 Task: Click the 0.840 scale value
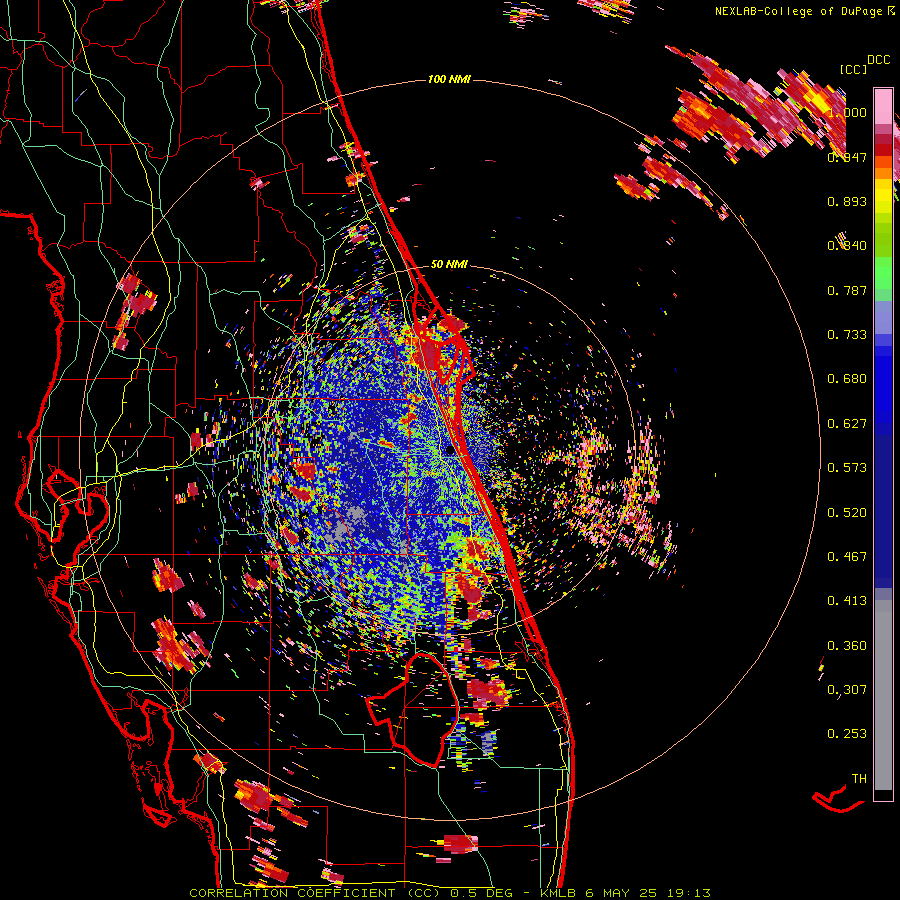(x=847, y=246)
